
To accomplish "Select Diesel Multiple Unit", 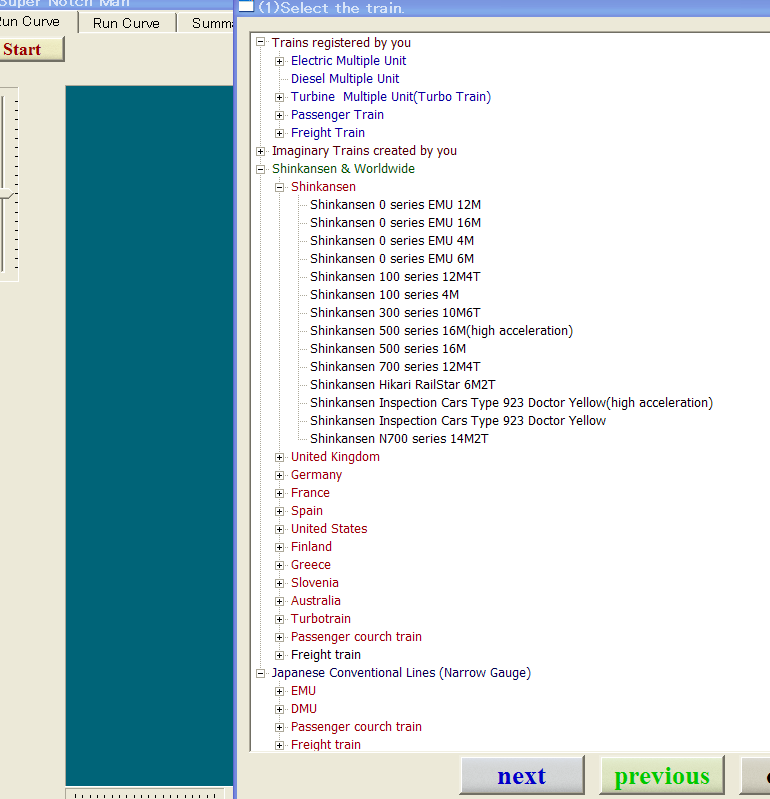I will click(345, 78).
